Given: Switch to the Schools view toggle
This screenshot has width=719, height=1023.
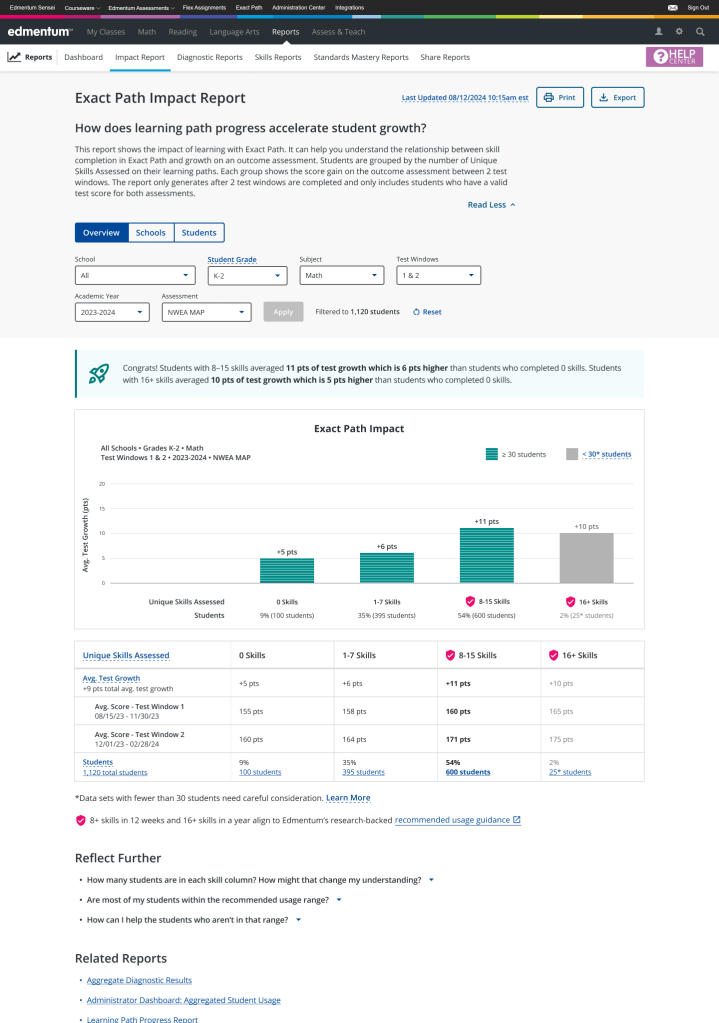Looking at the screenshot, I should pos(150,233).
